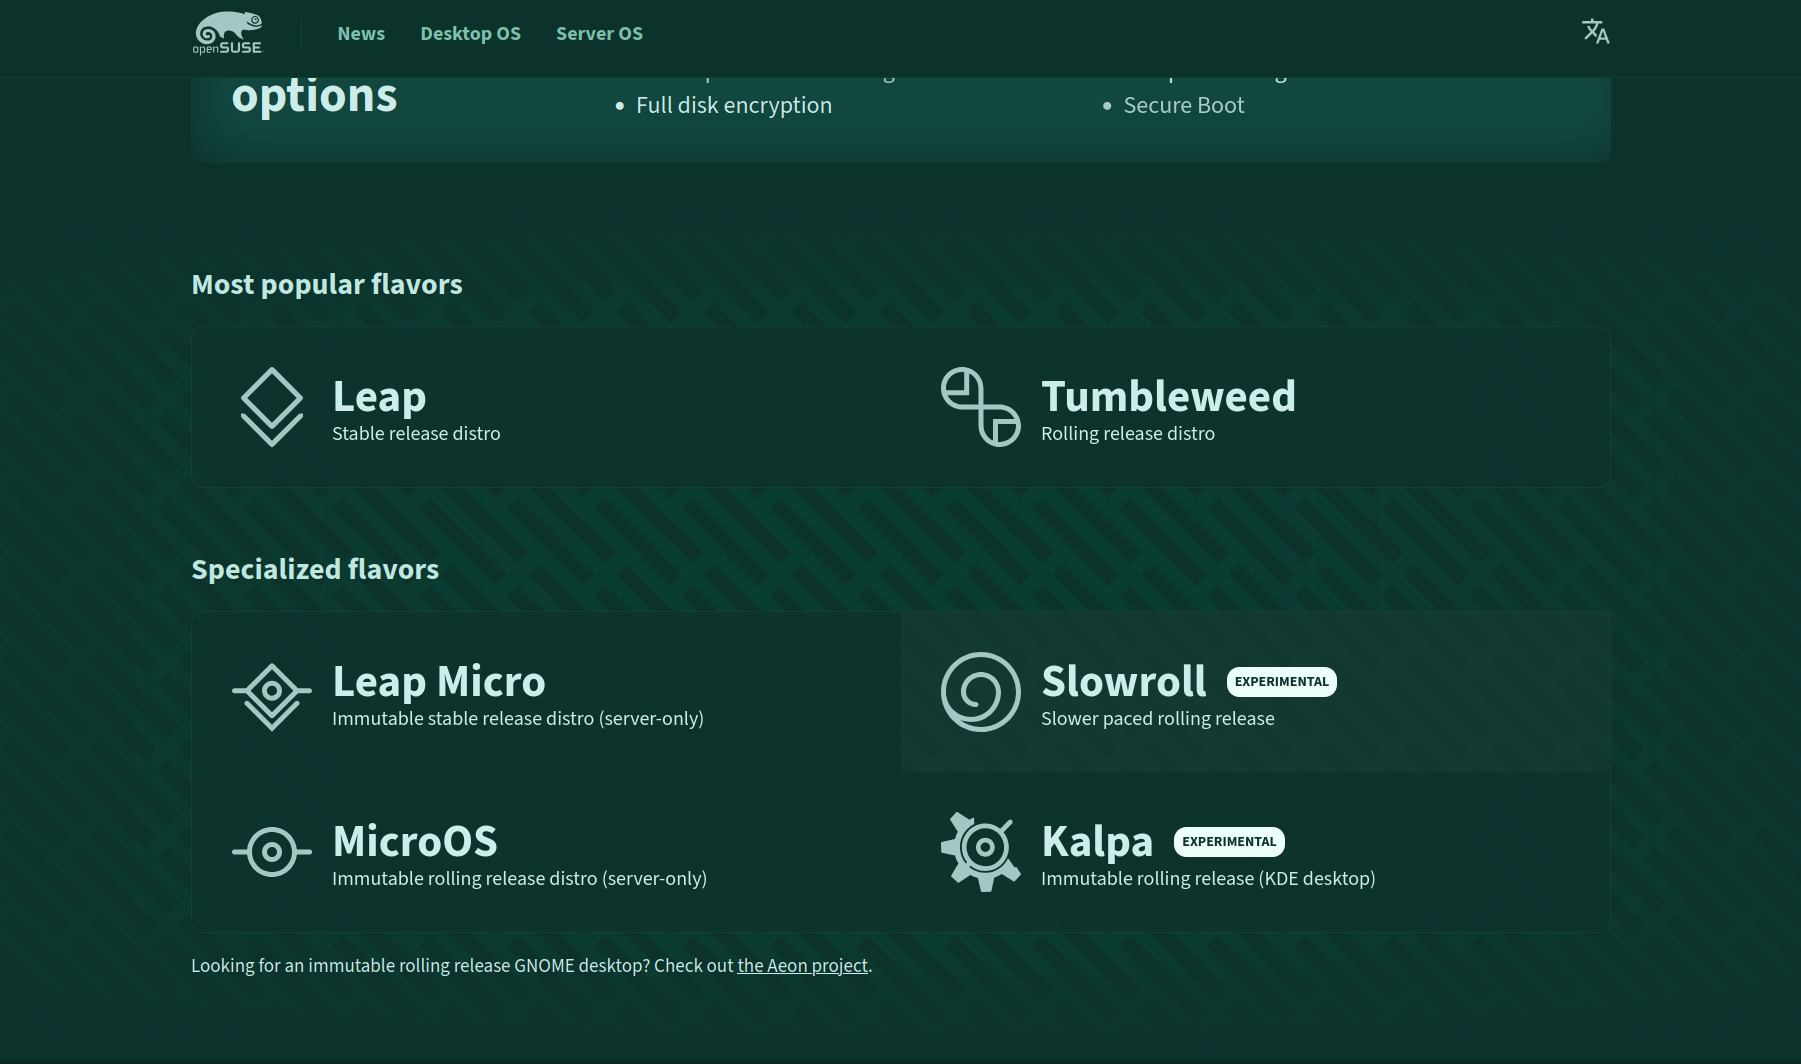Click the Kalpa EXPERIMENTAL badge
The height and width of the screenshot is (1064, 1801).
click(1229, 841)
